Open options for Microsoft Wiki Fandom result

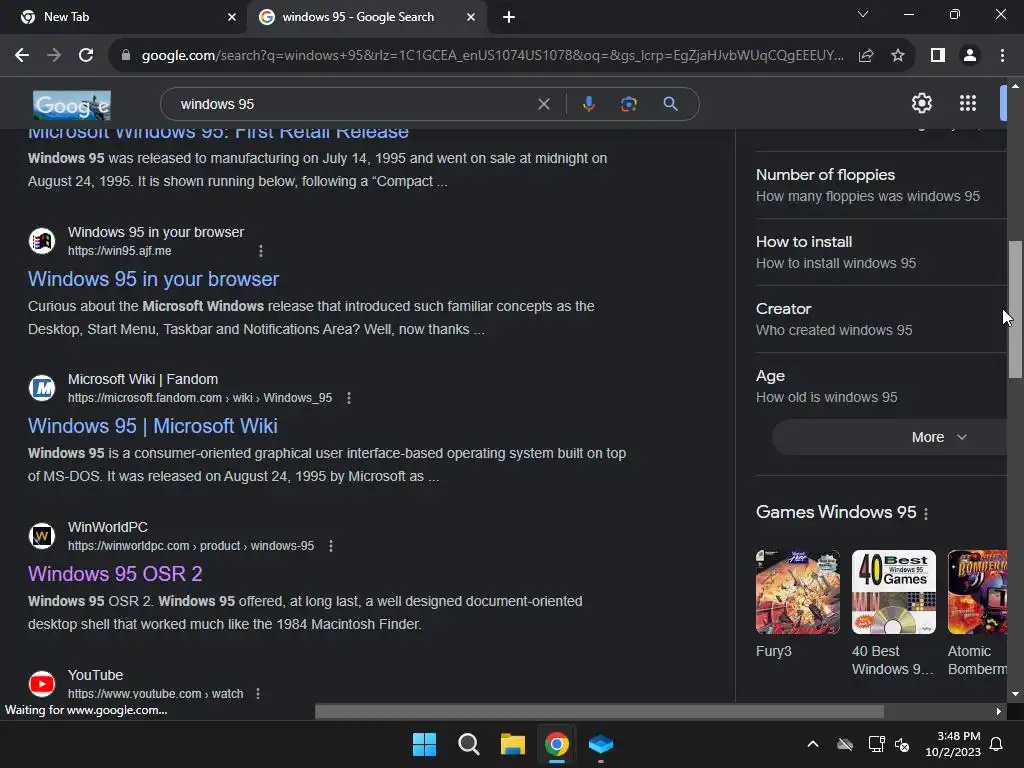point(349,398)
